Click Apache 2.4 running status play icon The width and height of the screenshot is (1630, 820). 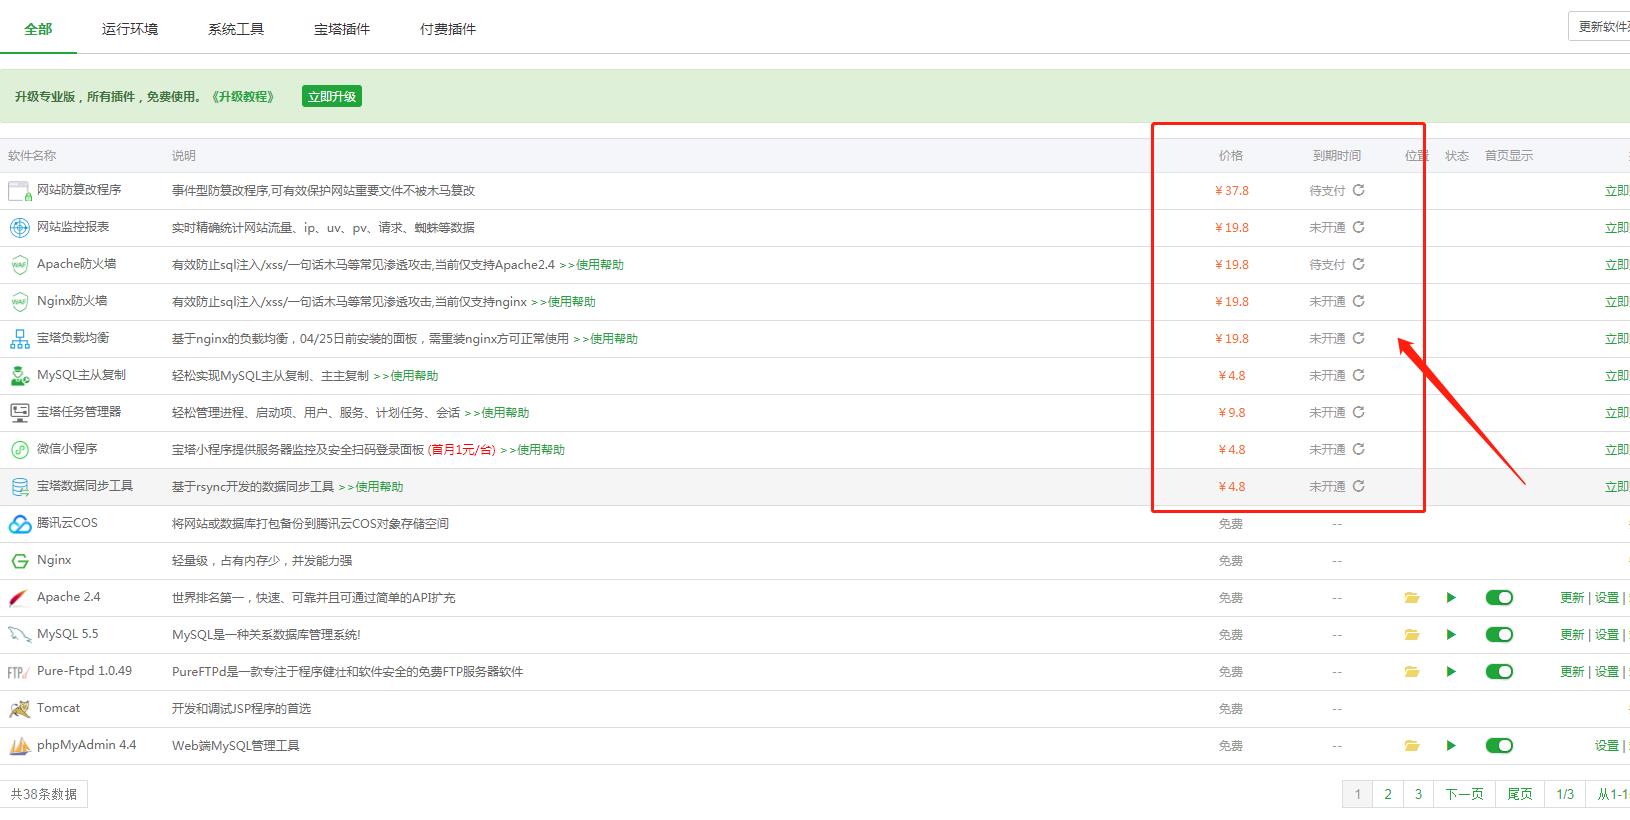(x=1451, y=598)
